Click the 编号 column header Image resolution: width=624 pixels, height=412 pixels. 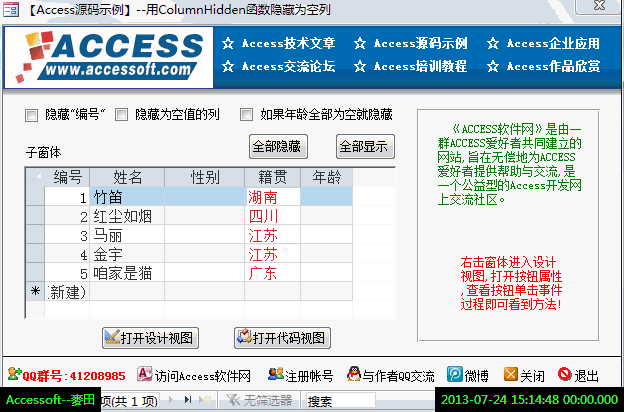[67, 177]
